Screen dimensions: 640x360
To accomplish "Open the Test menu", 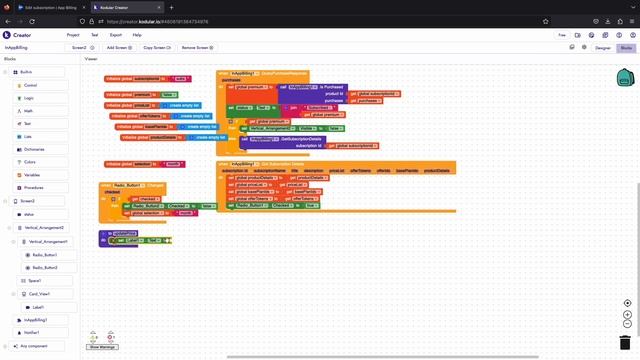I will [x=95, y=35].
